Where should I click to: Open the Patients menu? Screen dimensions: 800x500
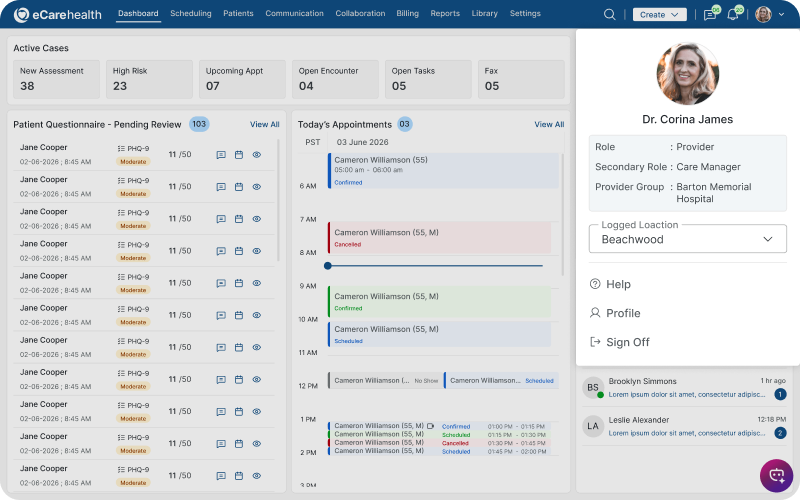tap(238, 14)
